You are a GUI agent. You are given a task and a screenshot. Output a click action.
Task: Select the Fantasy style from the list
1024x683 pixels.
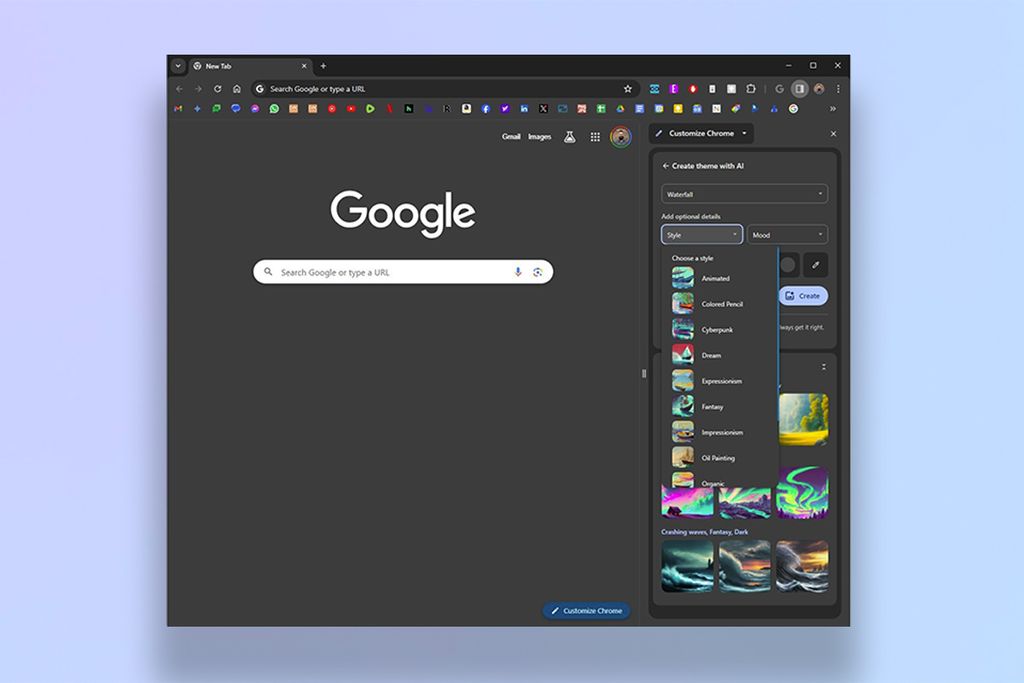tap(711, 406)
